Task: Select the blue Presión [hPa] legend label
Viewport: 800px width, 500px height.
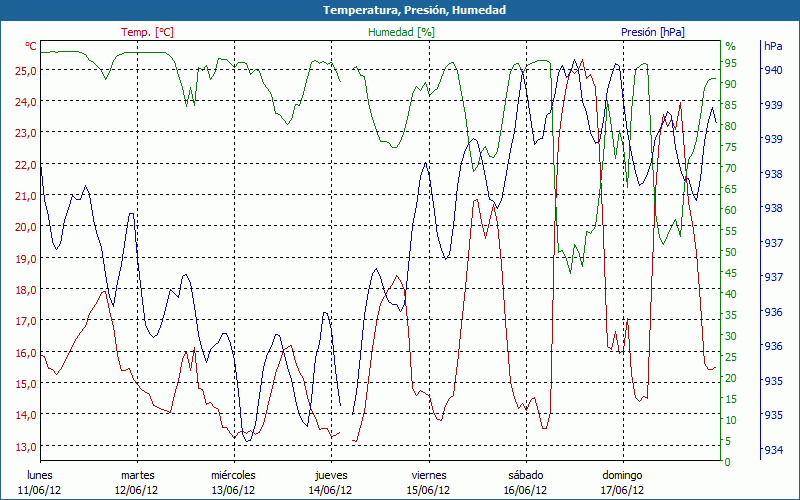Action: (652, 32)
